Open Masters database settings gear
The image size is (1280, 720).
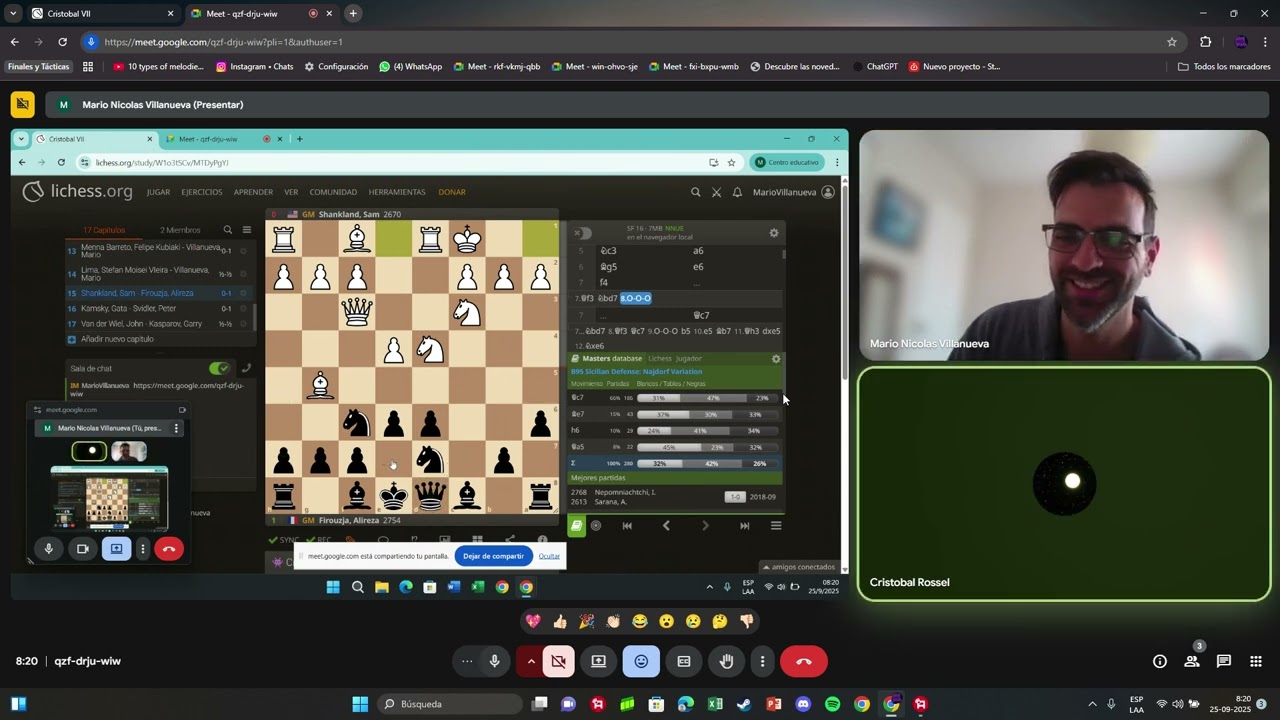point(775,358)
